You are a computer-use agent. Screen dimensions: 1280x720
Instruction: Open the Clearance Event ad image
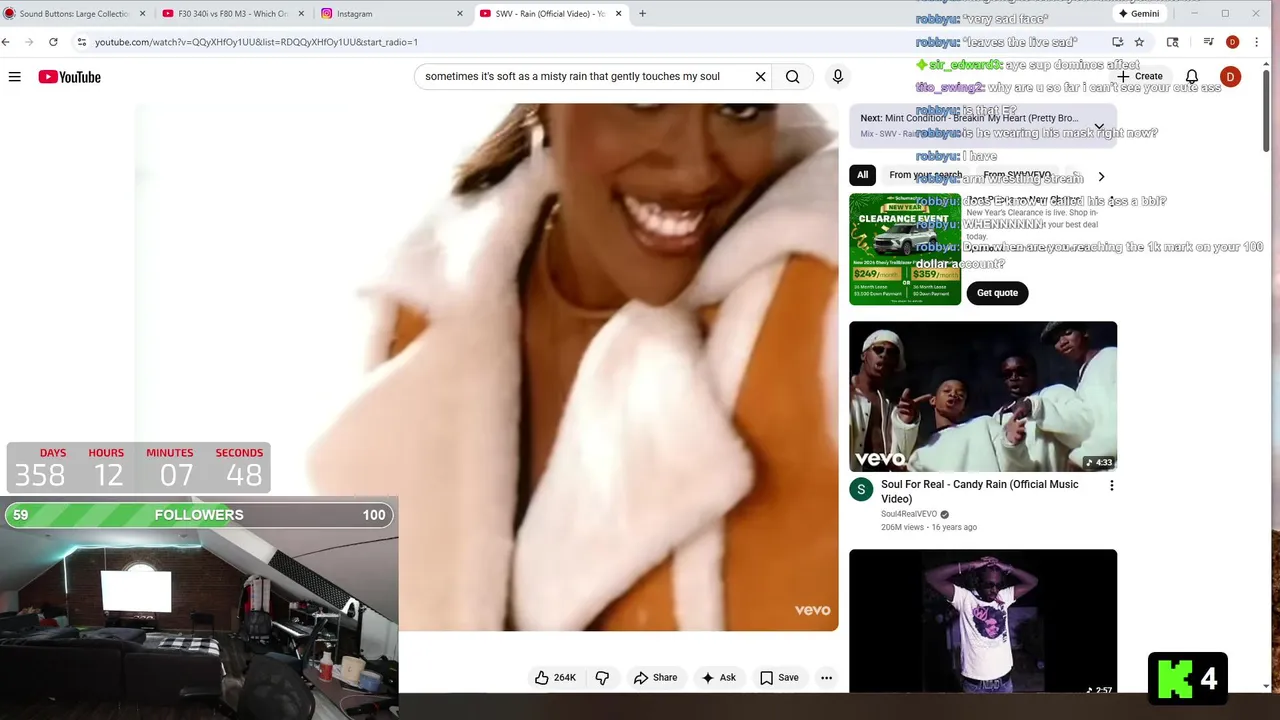click(x=905, y=249)
